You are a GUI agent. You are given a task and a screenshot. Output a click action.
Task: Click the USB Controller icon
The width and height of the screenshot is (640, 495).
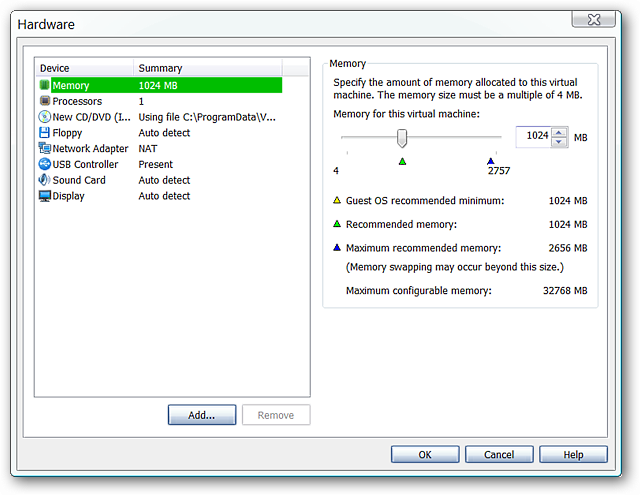tap(44, 164)
